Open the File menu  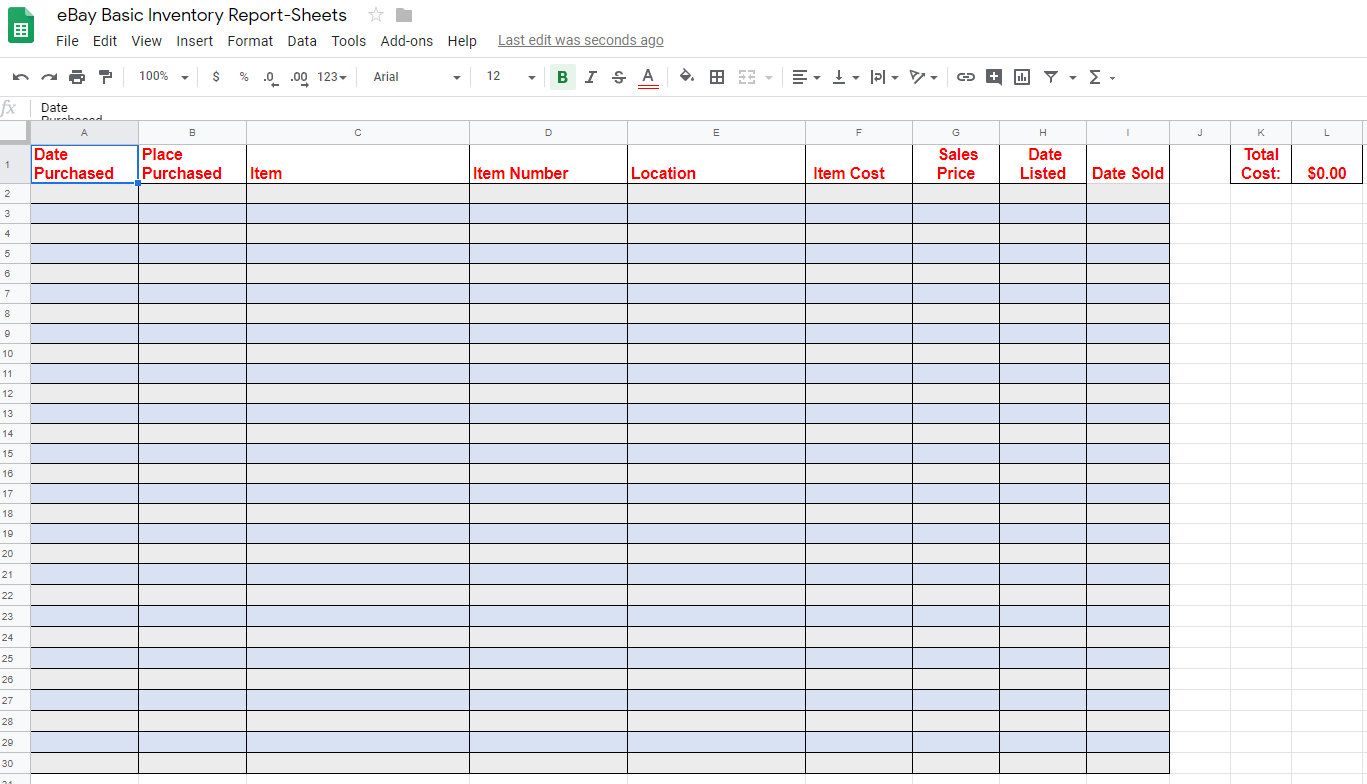(x=67, y=41)
